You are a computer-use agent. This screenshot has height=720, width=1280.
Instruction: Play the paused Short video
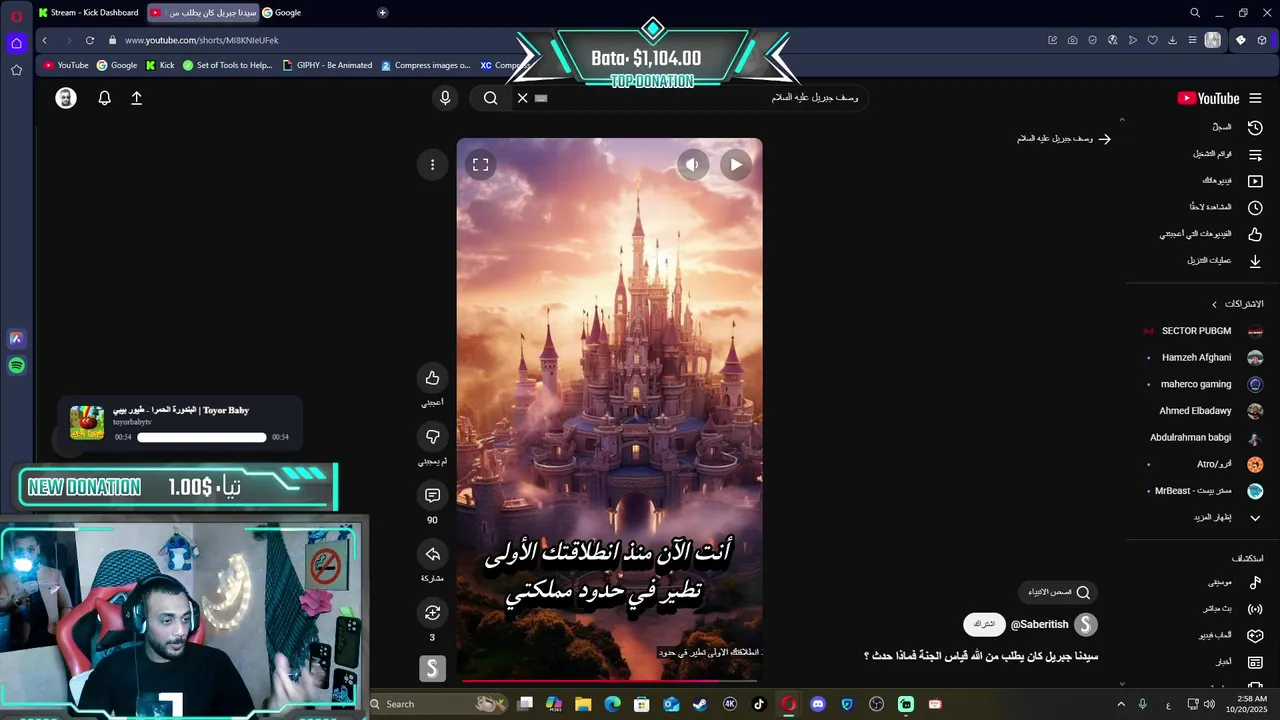[736, 165]
